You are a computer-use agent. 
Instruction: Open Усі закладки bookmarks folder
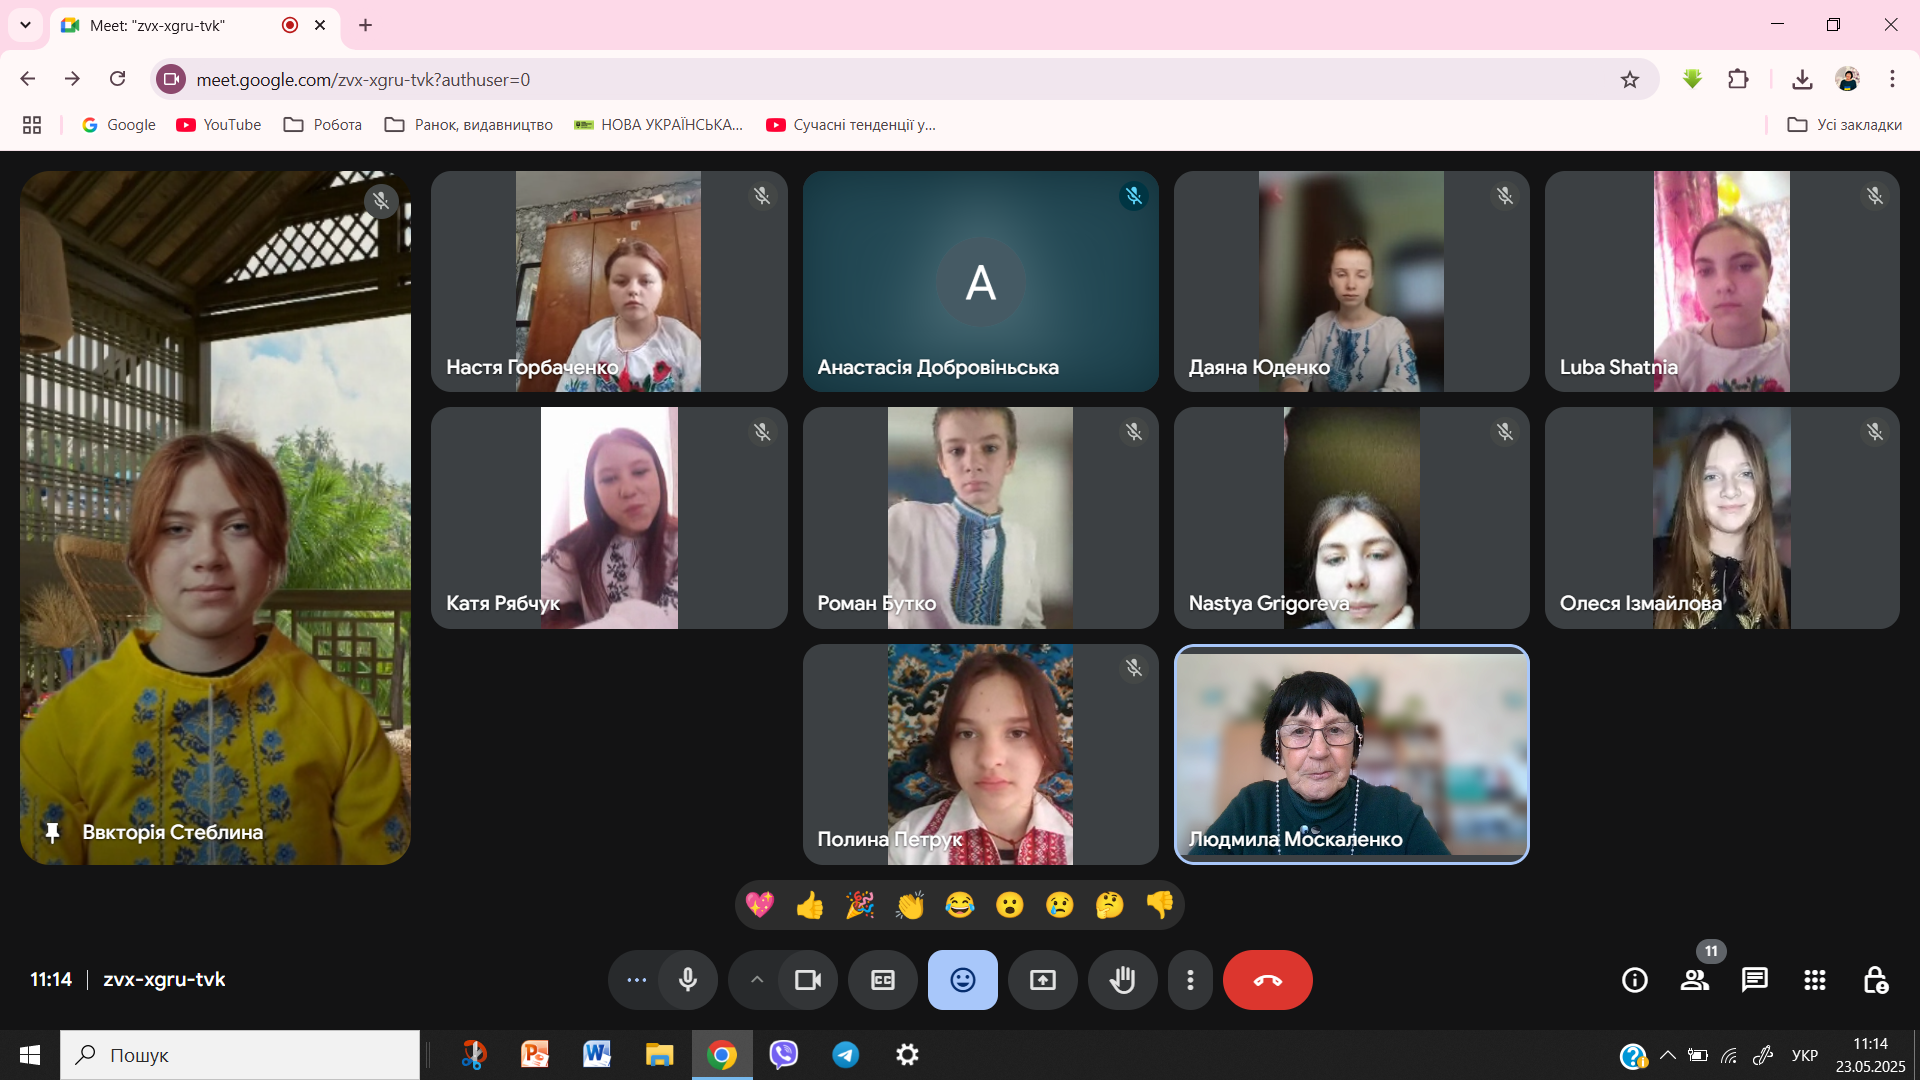pyautogui.click(x=1845, y=125)
